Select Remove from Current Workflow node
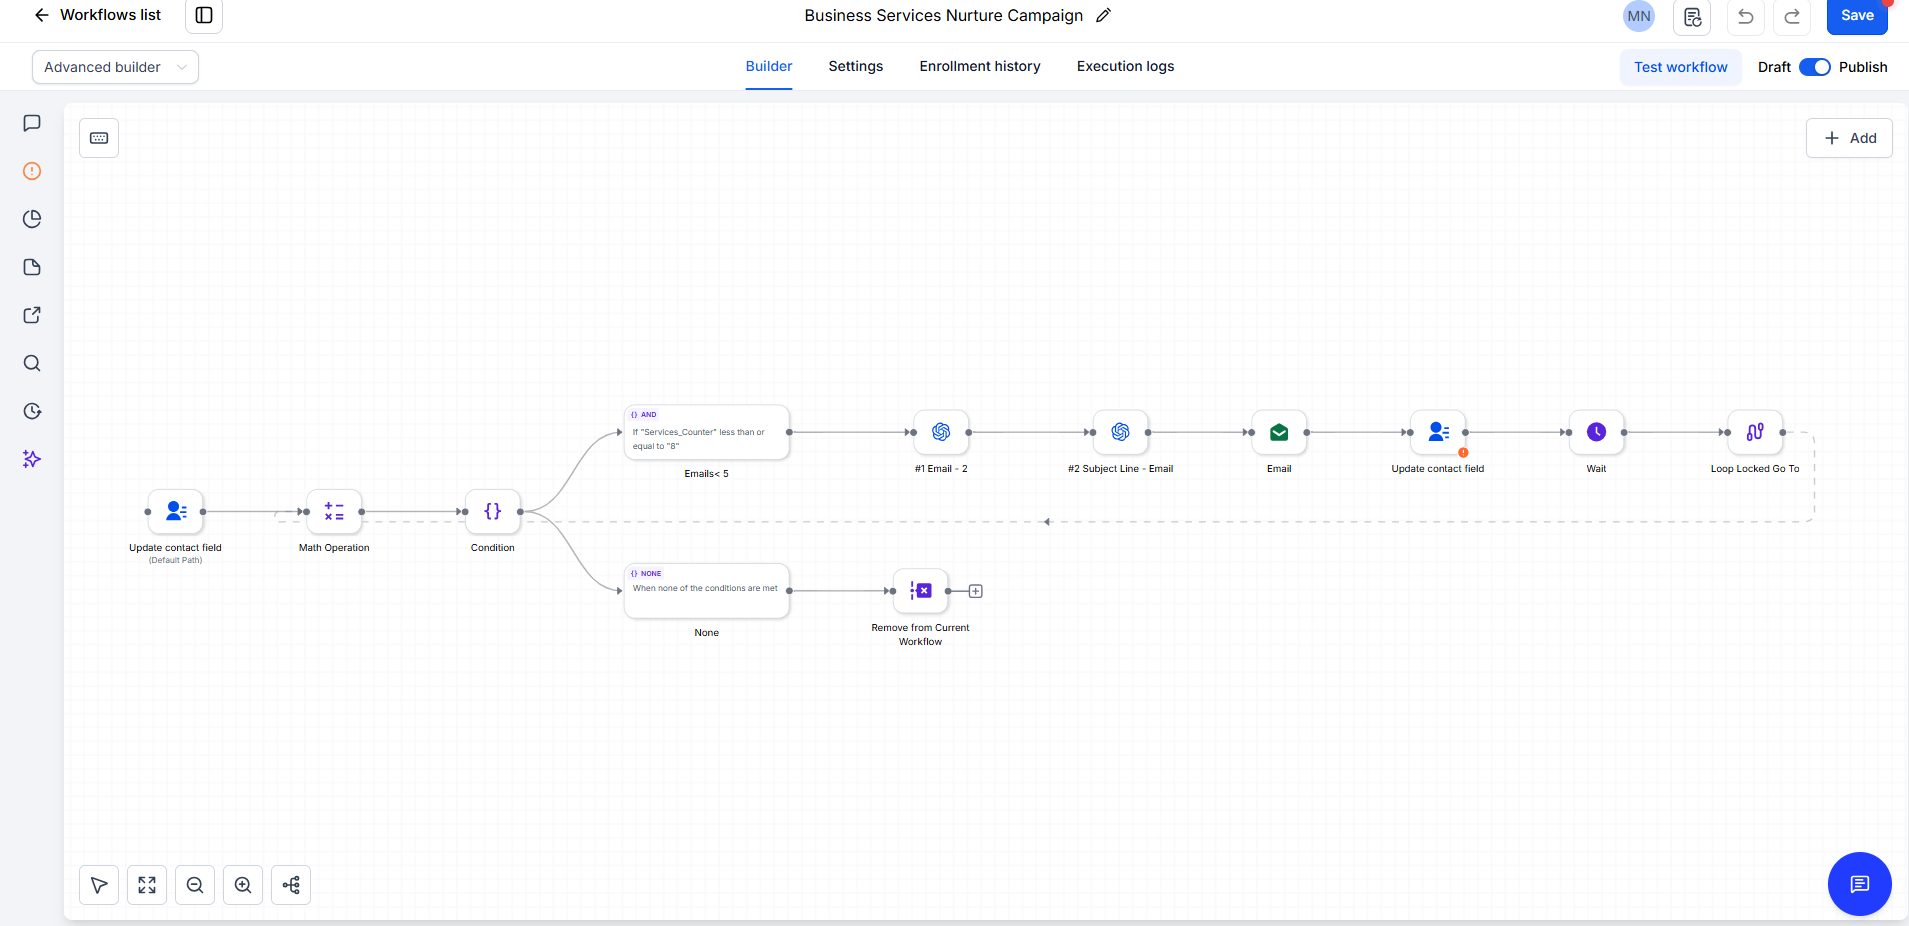The width and height of the screenshot is (1909, 926). pos(920,591)
